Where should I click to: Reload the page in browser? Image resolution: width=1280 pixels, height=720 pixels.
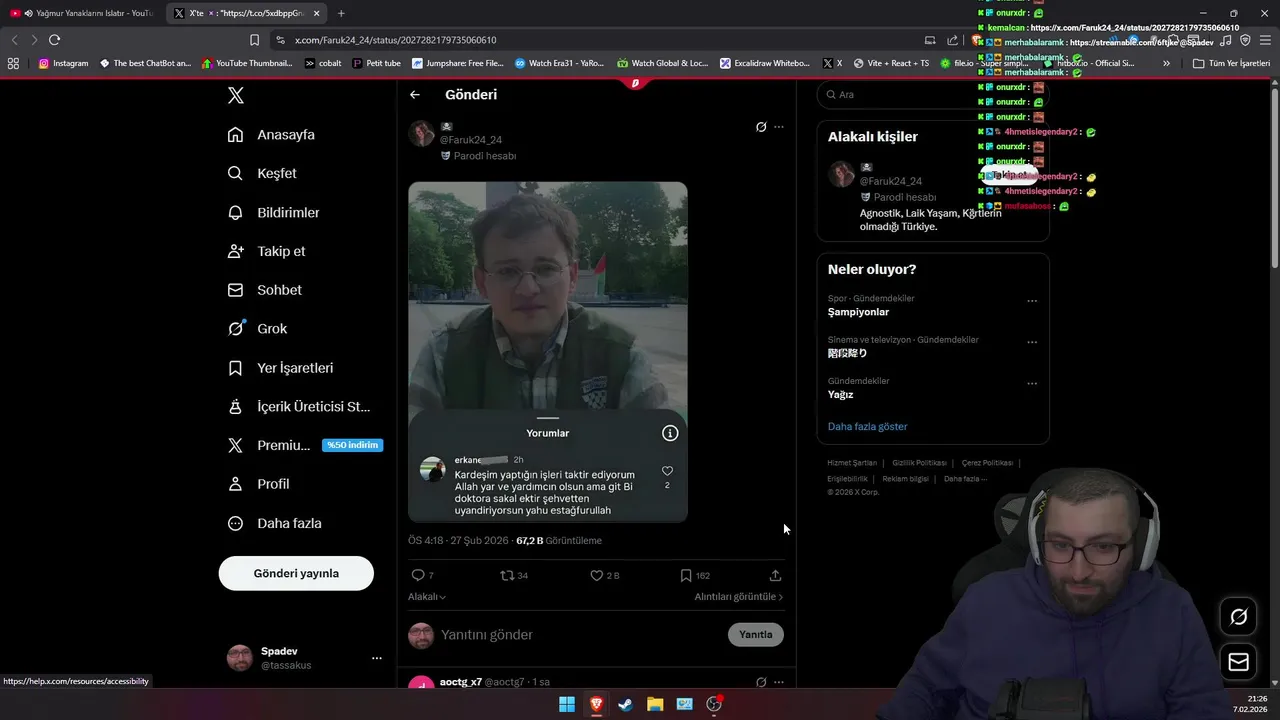click(54, 40)
